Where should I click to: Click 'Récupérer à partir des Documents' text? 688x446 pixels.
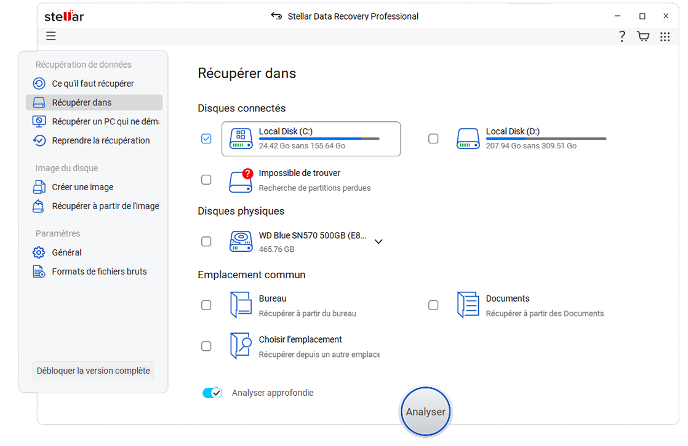(545, 313)
